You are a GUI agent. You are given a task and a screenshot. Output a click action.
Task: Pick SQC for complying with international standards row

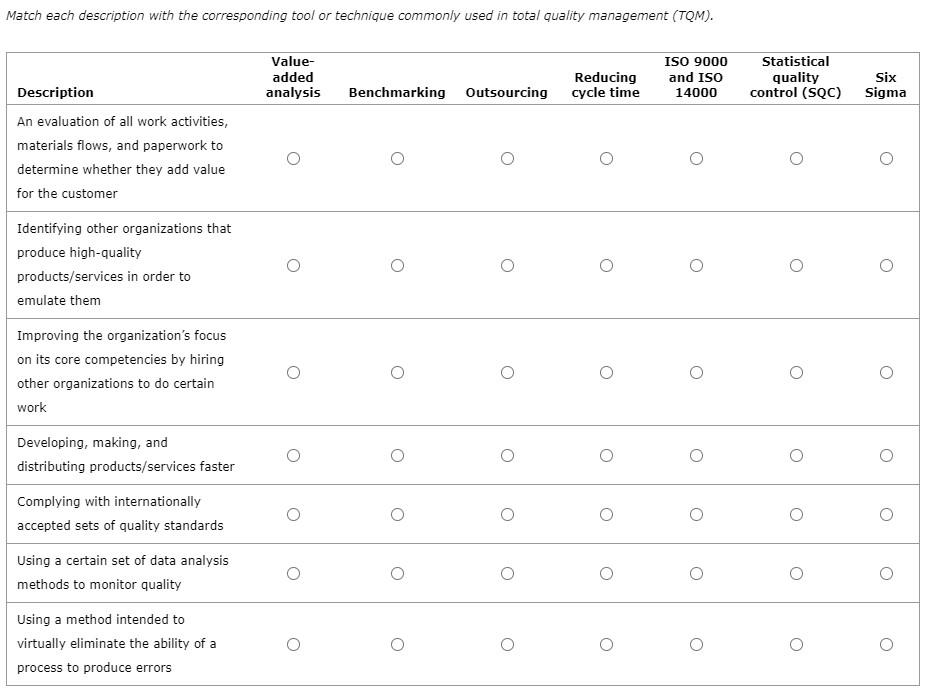coord(796,514)
